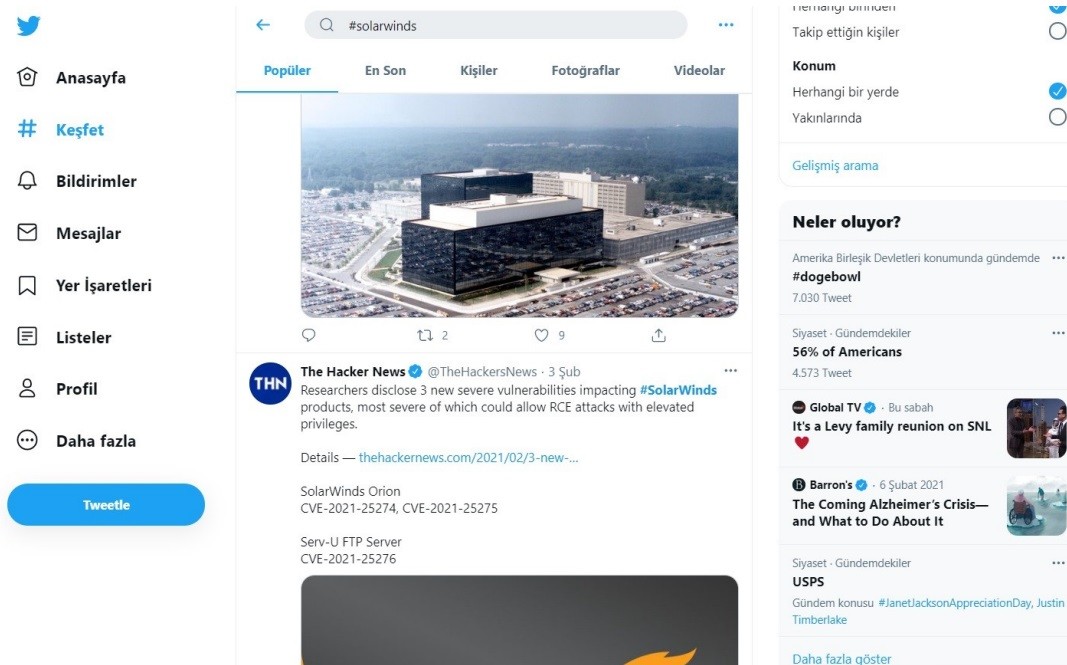Open the NSA building photo
This screenshot has height=665, width=1067.
tap(519, 205)
